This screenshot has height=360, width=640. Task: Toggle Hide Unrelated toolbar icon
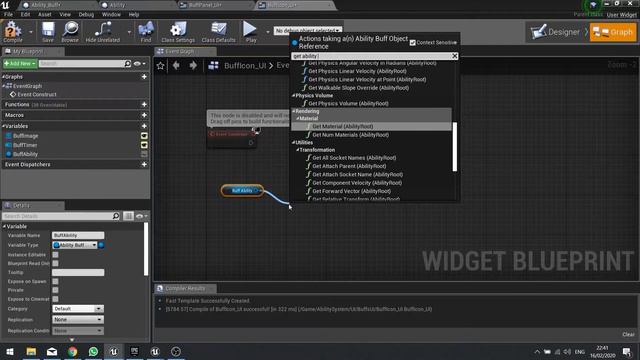[102, 32]
